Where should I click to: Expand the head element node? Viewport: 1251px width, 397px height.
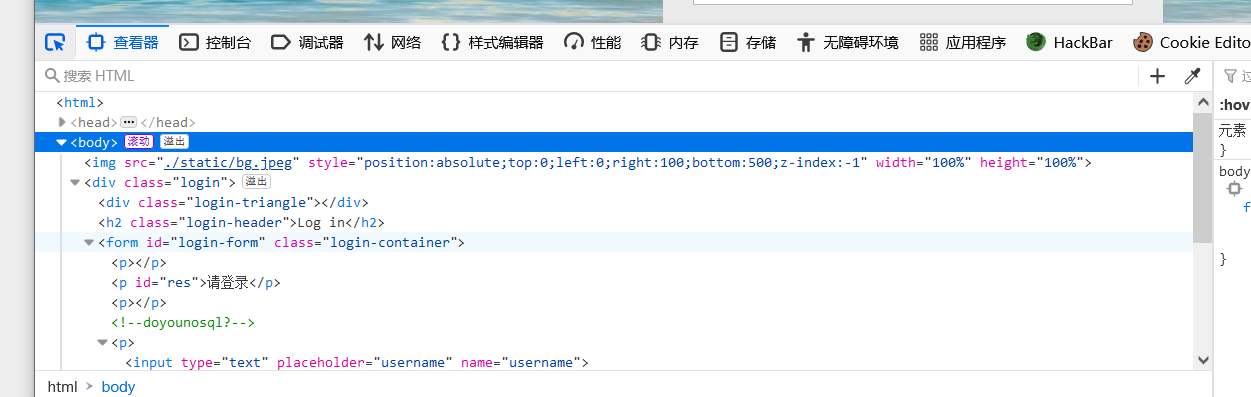coord(62,122)
